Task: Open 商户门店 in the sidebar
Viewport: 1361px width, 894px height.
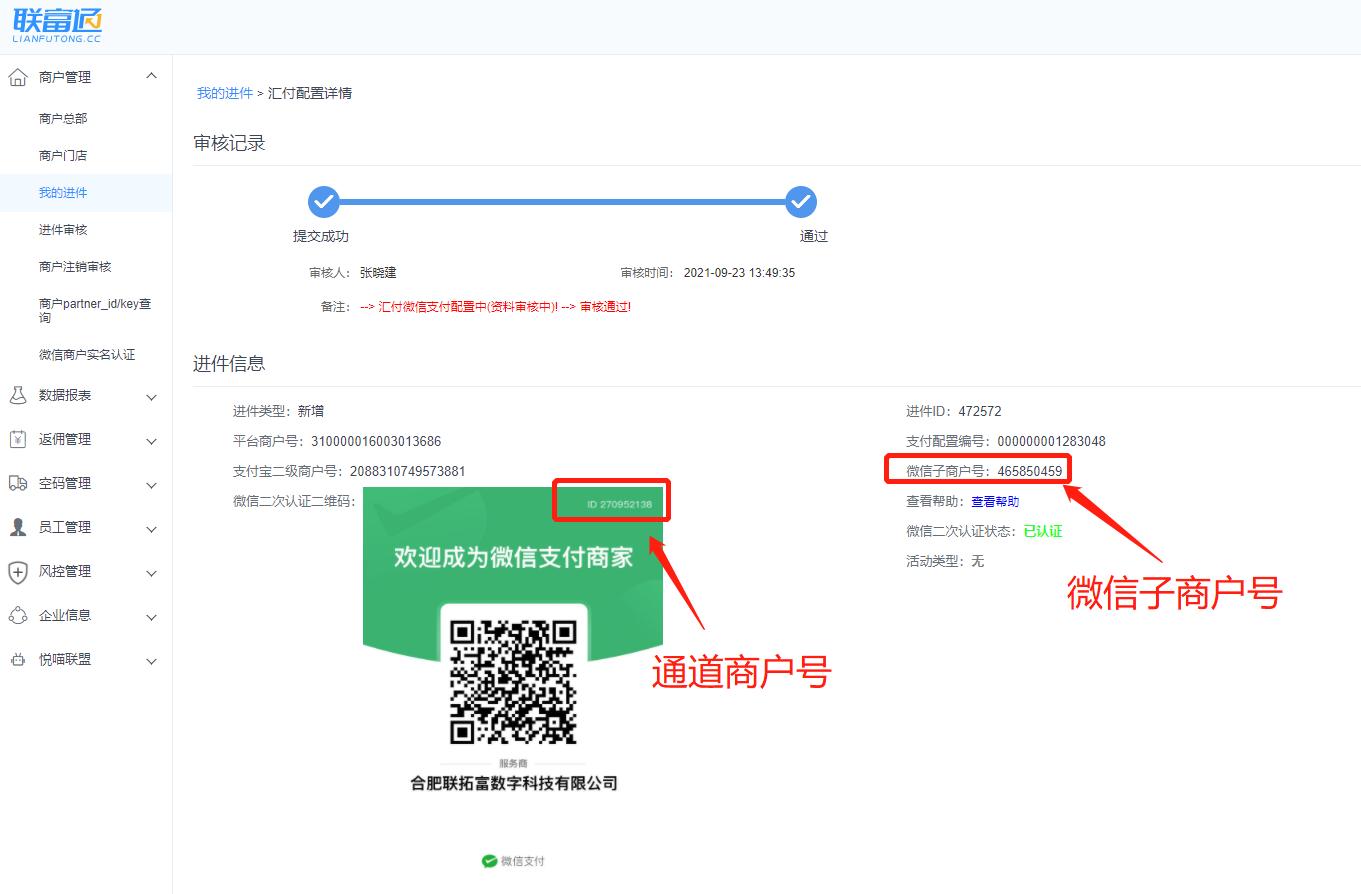Action: pyautogui.click(x=63, y=155)
